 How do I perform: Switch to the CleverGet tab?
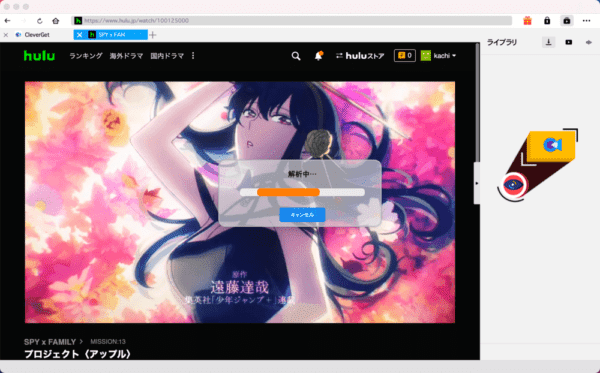[x=37, y=35]
